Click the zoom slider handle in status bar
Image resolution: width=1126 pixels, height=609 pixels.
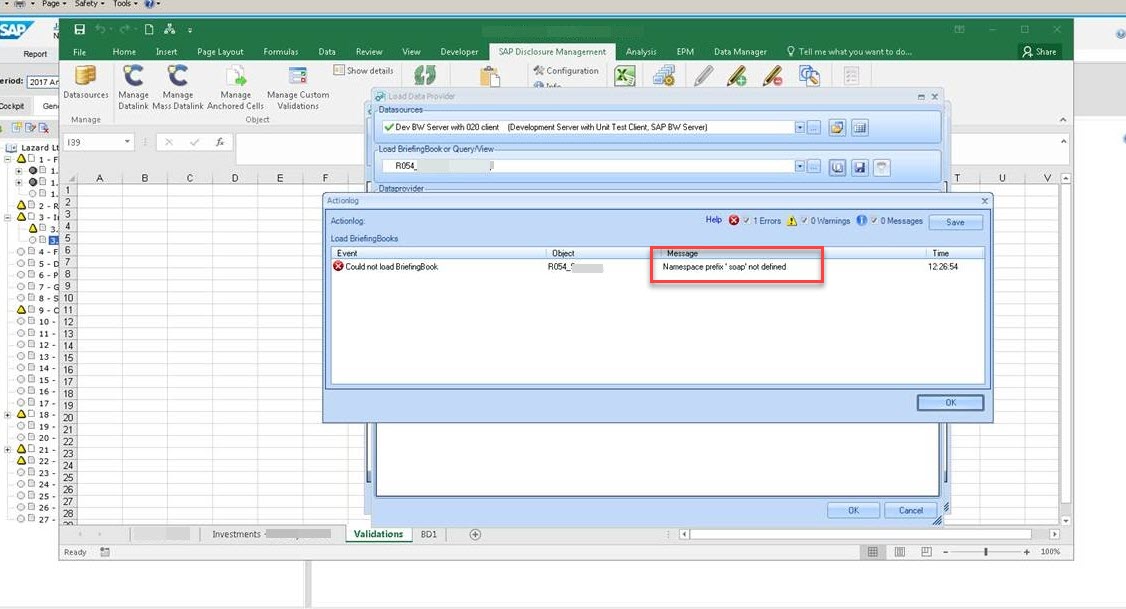click(986, 552)
